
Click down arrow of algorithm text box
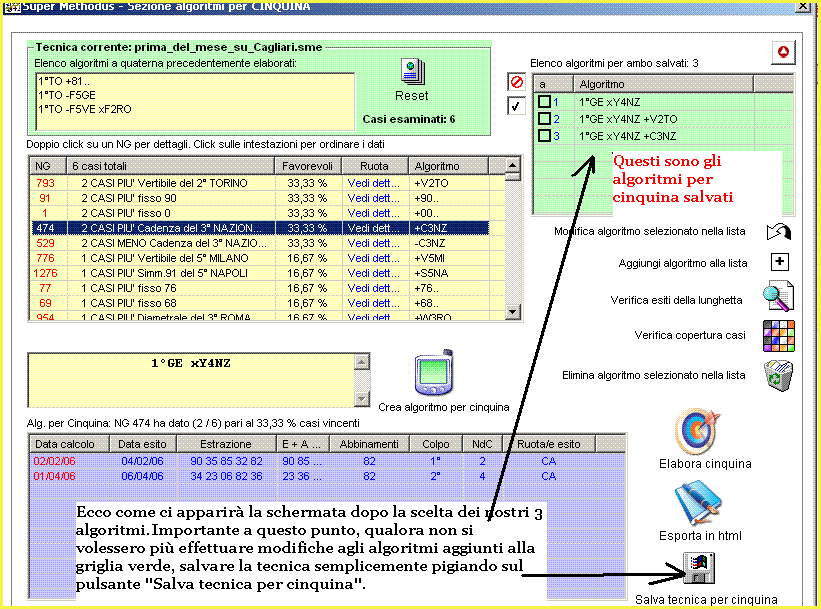point(362,398)
